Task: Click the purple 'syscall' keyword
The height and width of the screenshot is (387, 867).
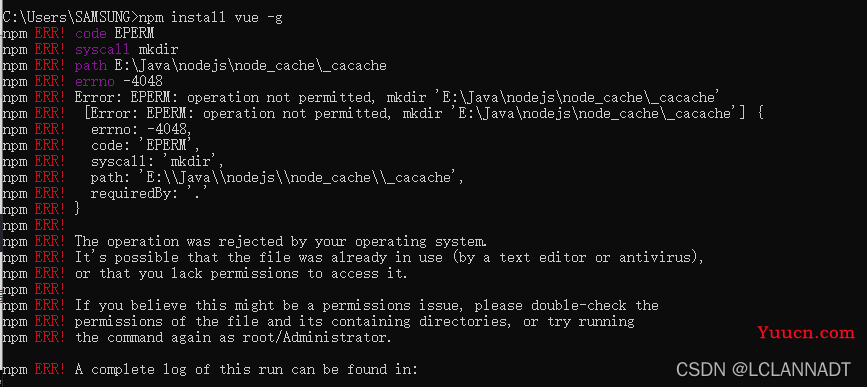Action: [x=103, y=50]
